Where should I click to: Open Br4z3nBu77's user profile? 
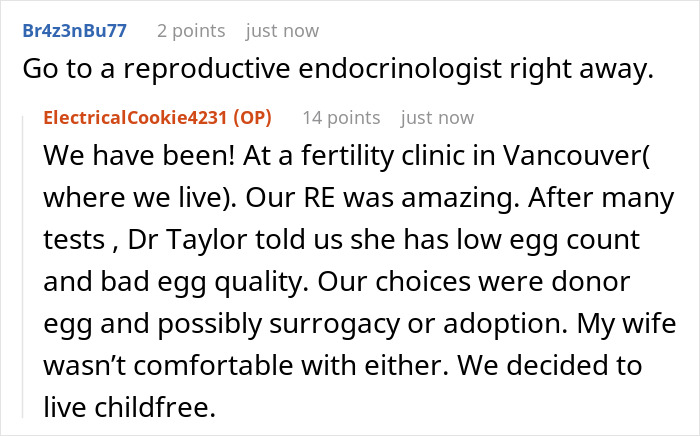click(x=73, y=30)
